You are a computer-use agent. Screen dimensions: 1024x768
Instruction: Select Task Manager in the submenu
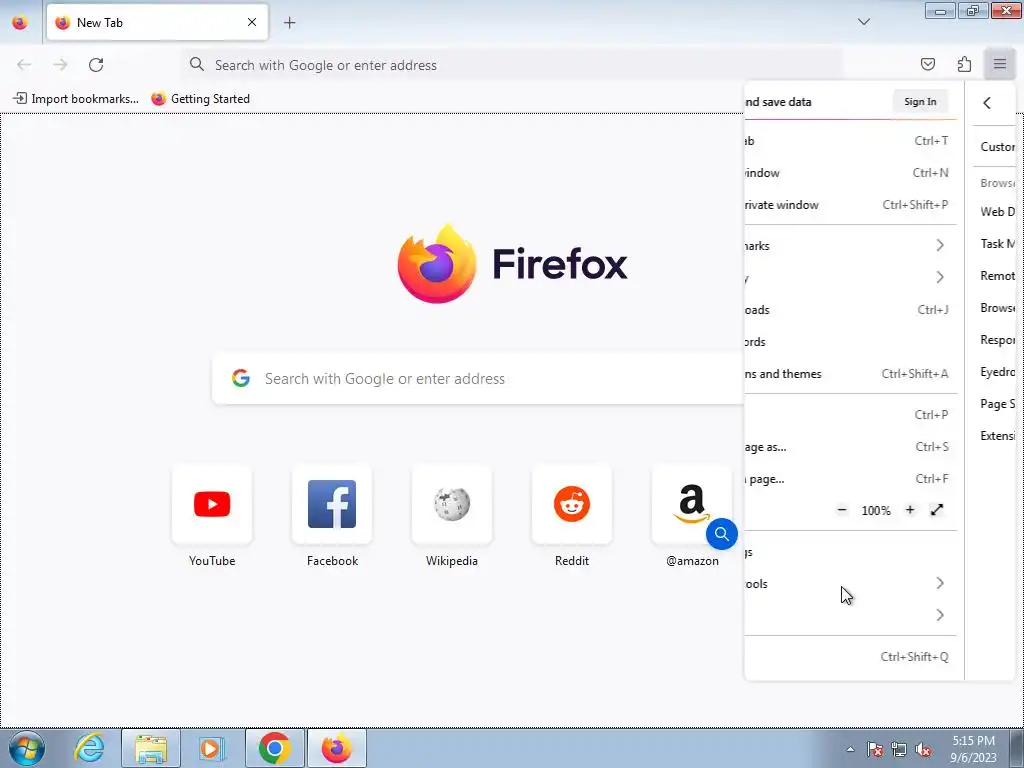[995, 244]
